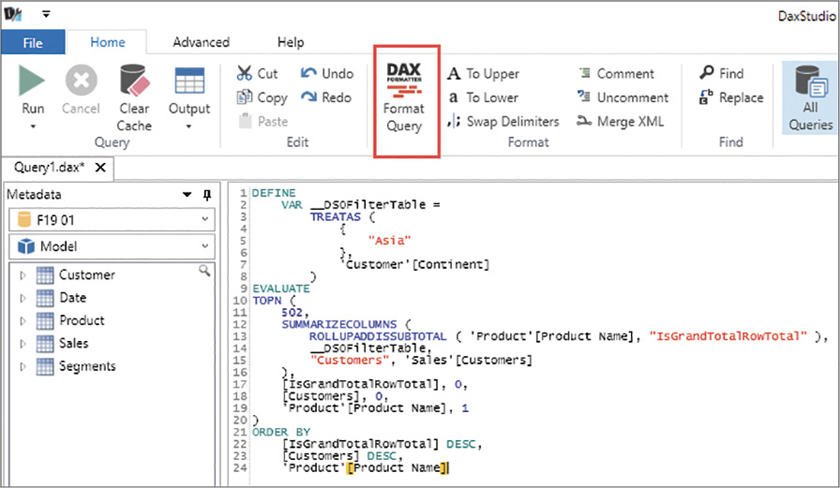
Task: Open the Help ribbon tab
Action: coord(290,42)
